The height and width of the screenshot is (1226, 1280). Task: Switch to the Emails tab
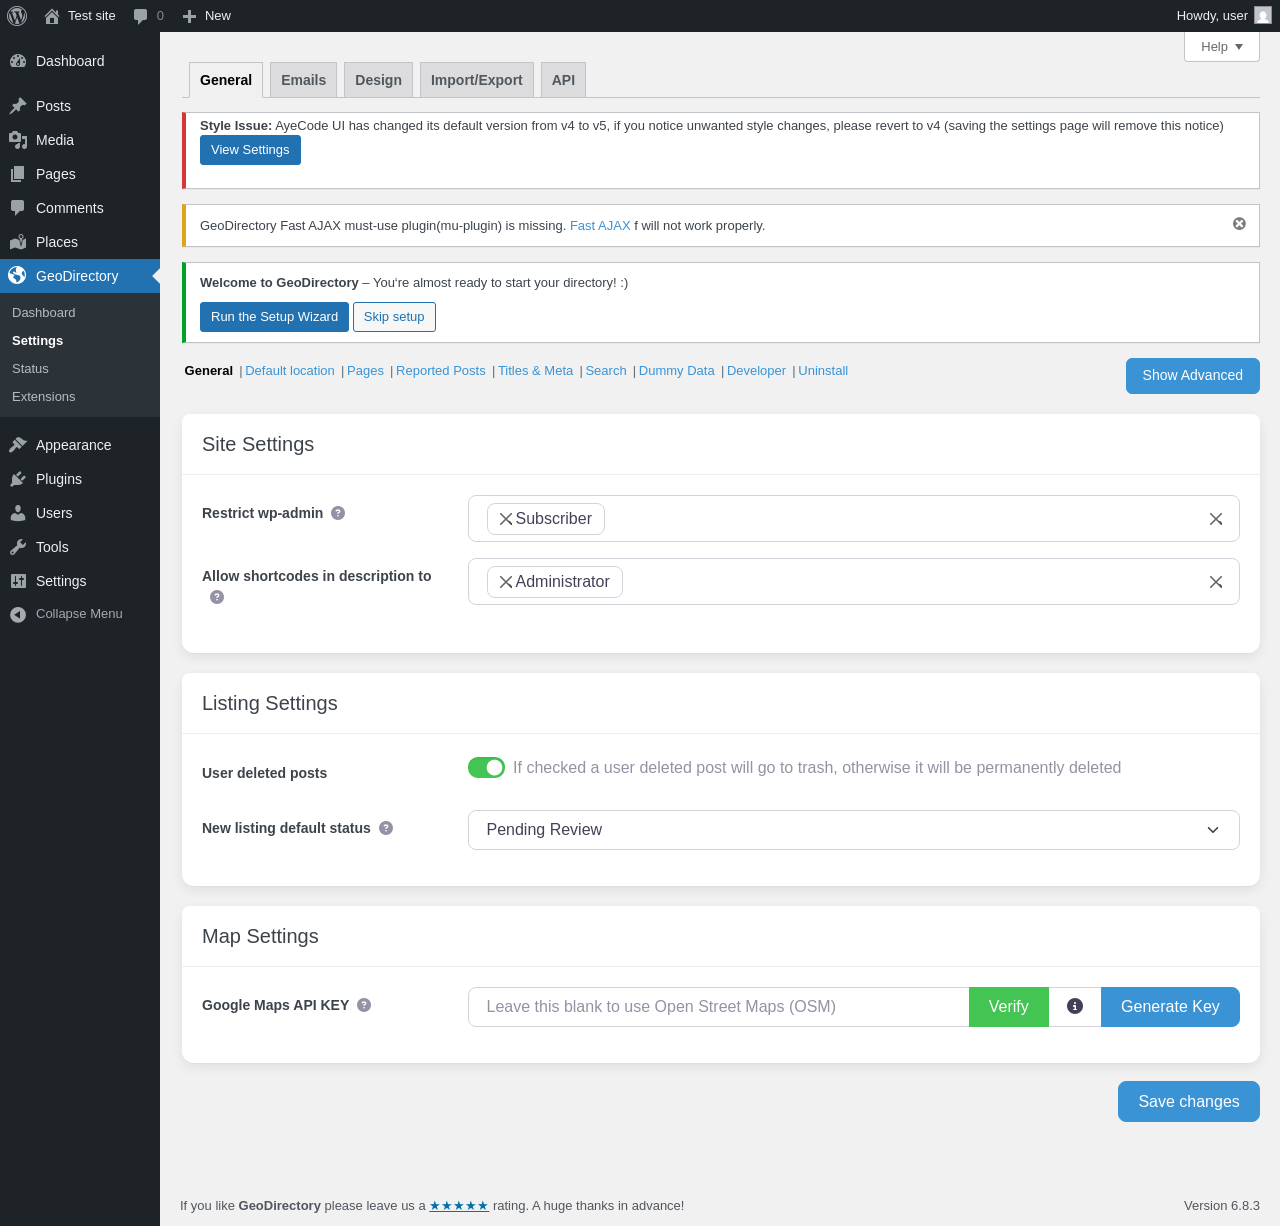pos(303,80)
